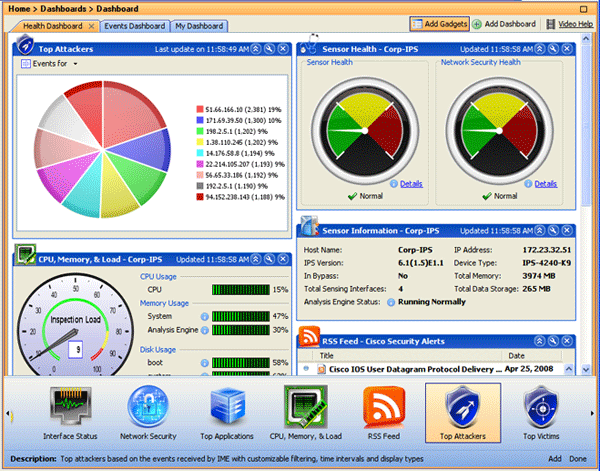Switch to Events Dashboard tab
This screenshot has height=471, width=600.
[135, 26]
